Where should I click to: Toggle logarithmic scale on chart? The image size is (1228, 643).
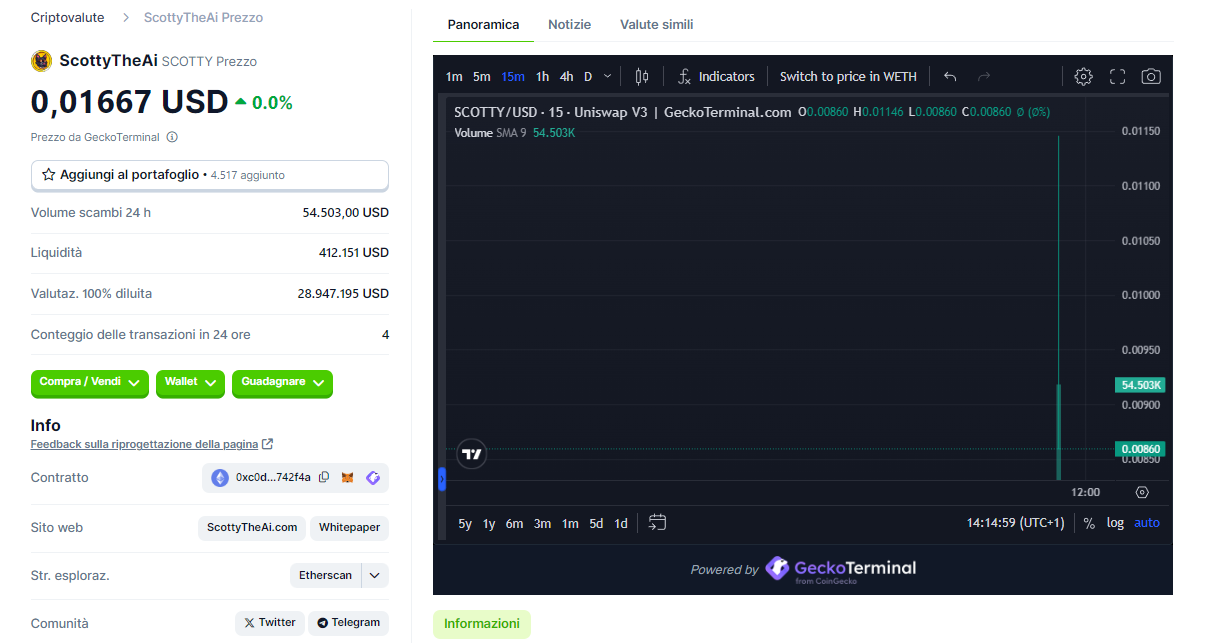point(1115,523)
